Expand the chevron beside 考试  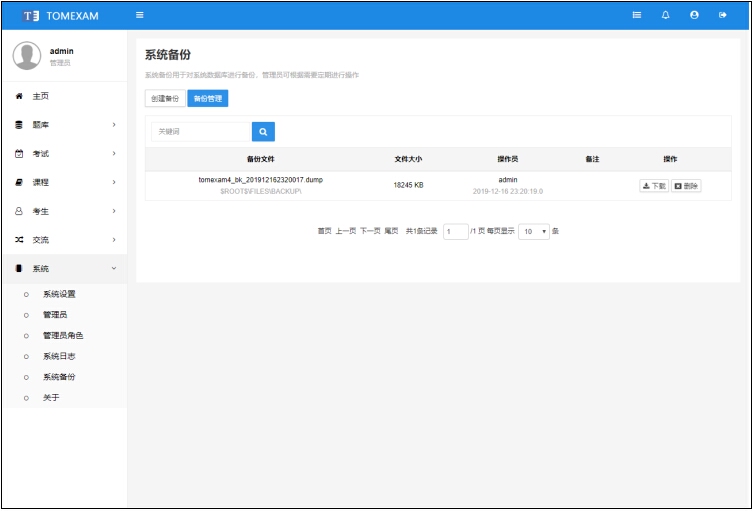coord(114,154)
